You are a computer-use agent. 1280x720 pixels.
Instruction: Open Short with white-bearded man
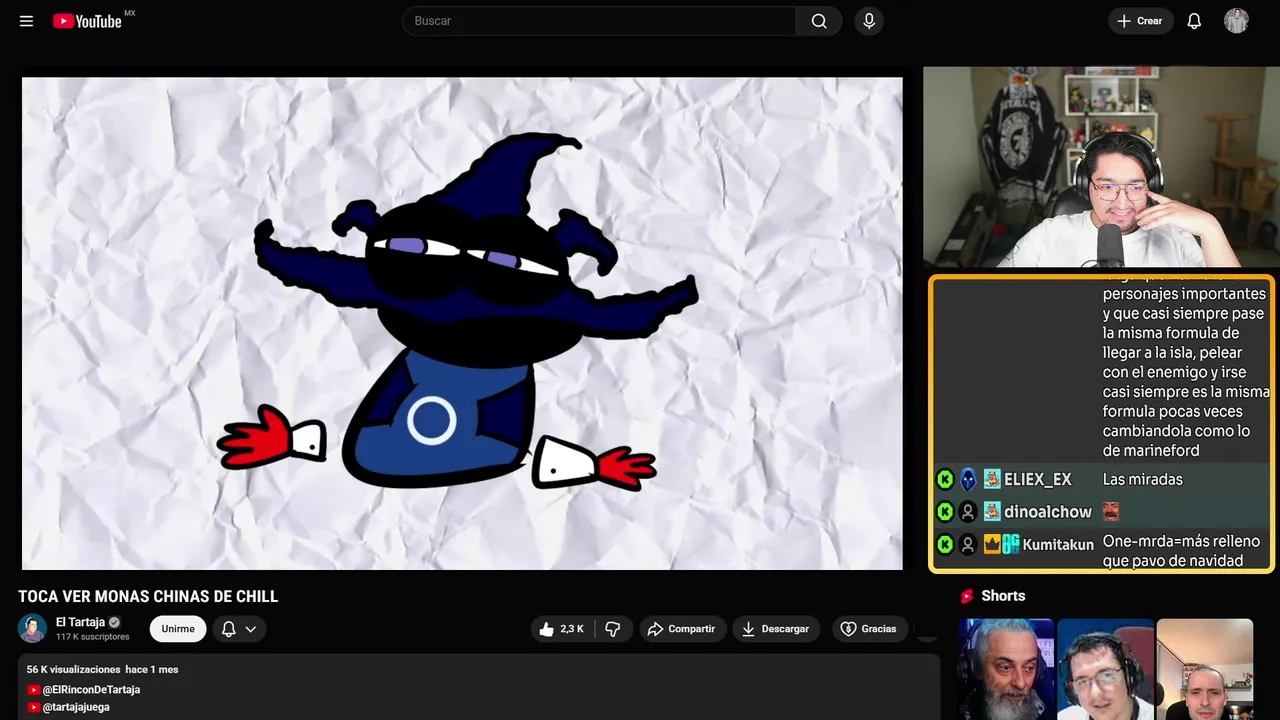coord(1006,669)
